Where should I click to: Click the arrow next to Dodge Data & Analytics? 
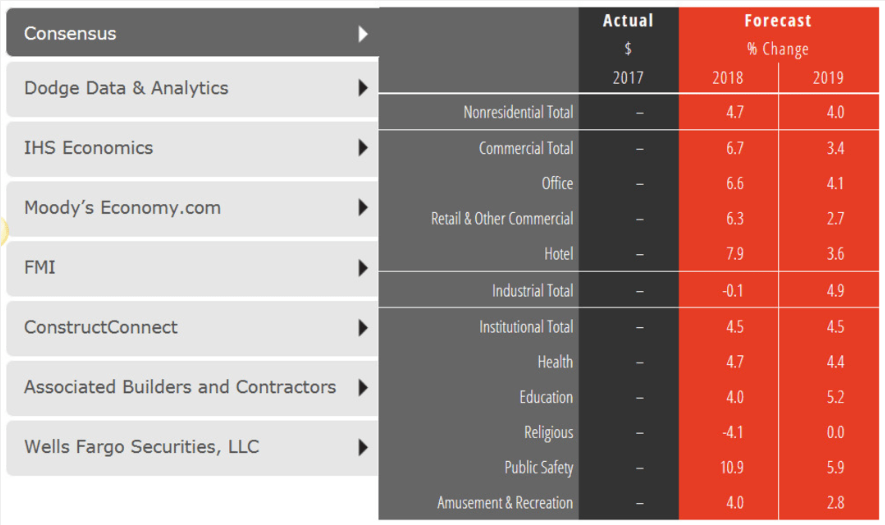pos(363,88)
